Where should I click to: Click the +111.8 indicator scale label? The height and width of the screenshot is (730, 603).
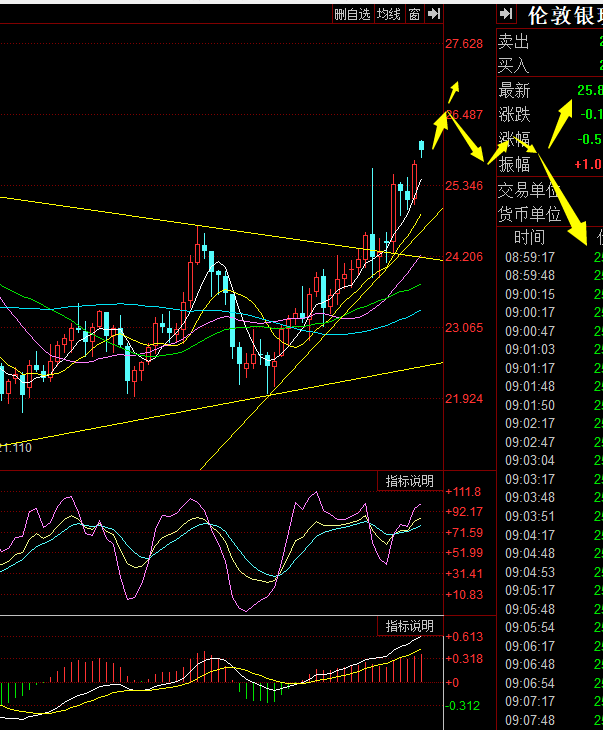(x=467, y=492)
